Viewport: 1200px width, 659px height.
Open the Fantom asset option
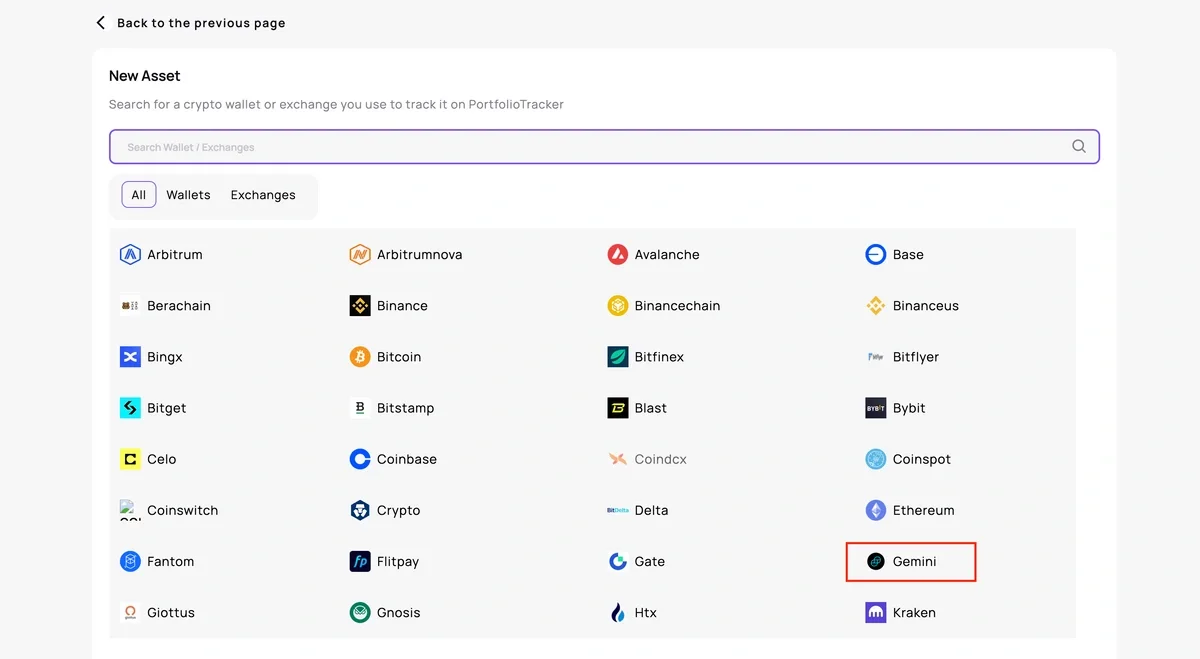point(170,562)
